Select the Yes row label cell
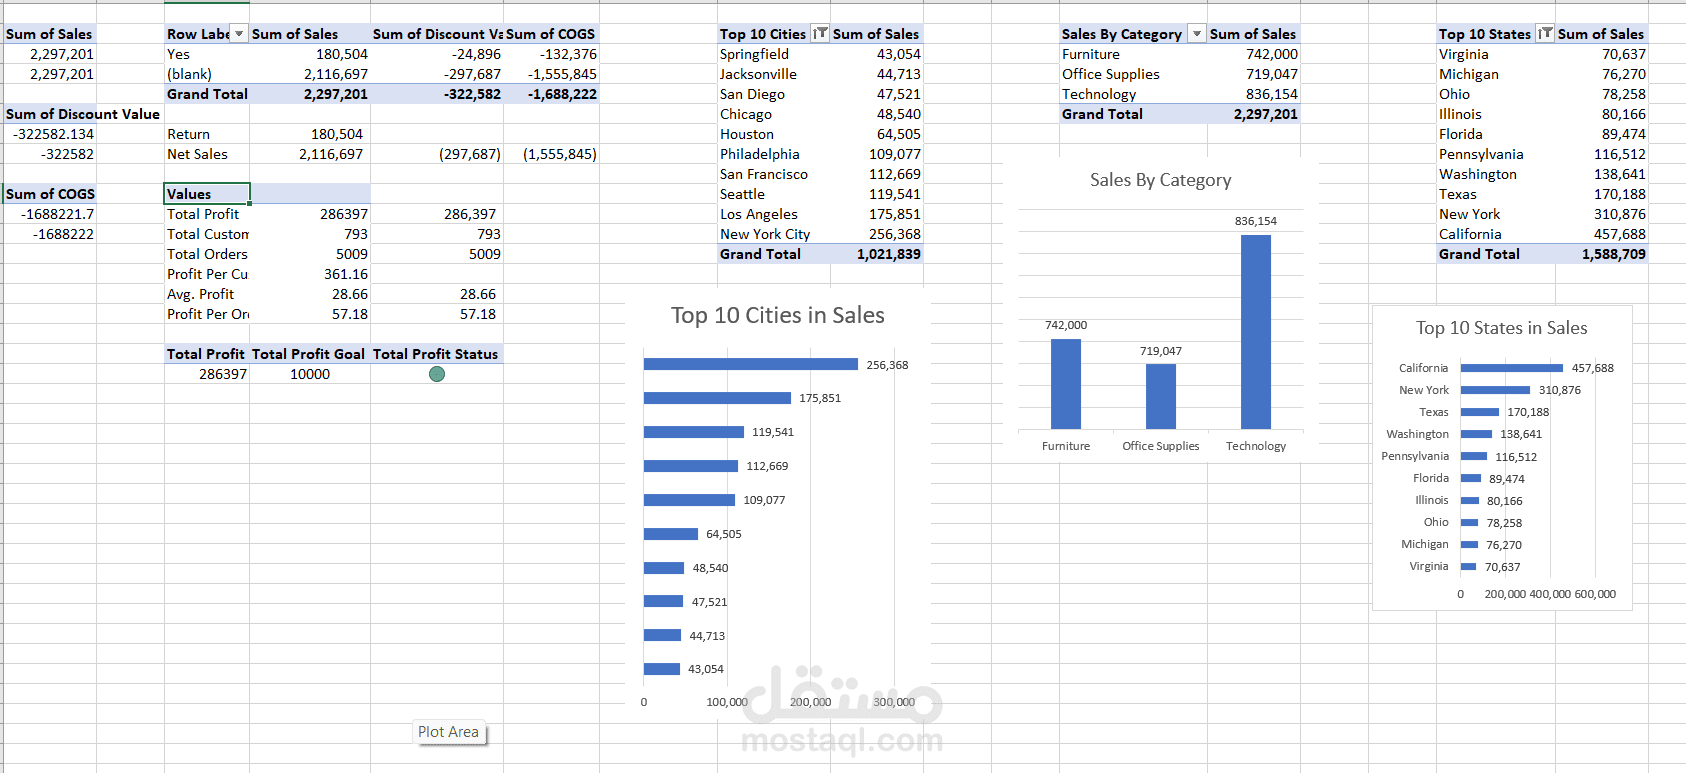The image size is (1686, 773). tap(207, 54)
